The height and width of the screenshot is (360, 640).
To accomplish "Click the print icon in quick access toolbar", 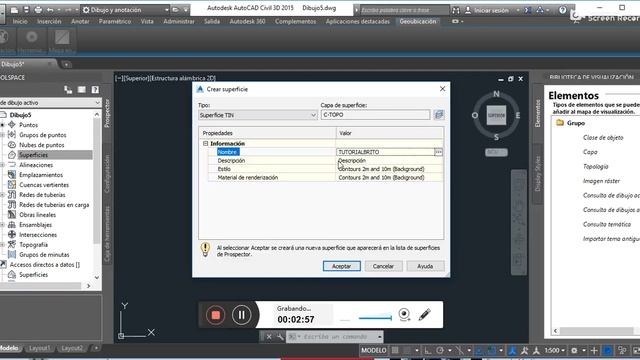I will click(38, 10).
